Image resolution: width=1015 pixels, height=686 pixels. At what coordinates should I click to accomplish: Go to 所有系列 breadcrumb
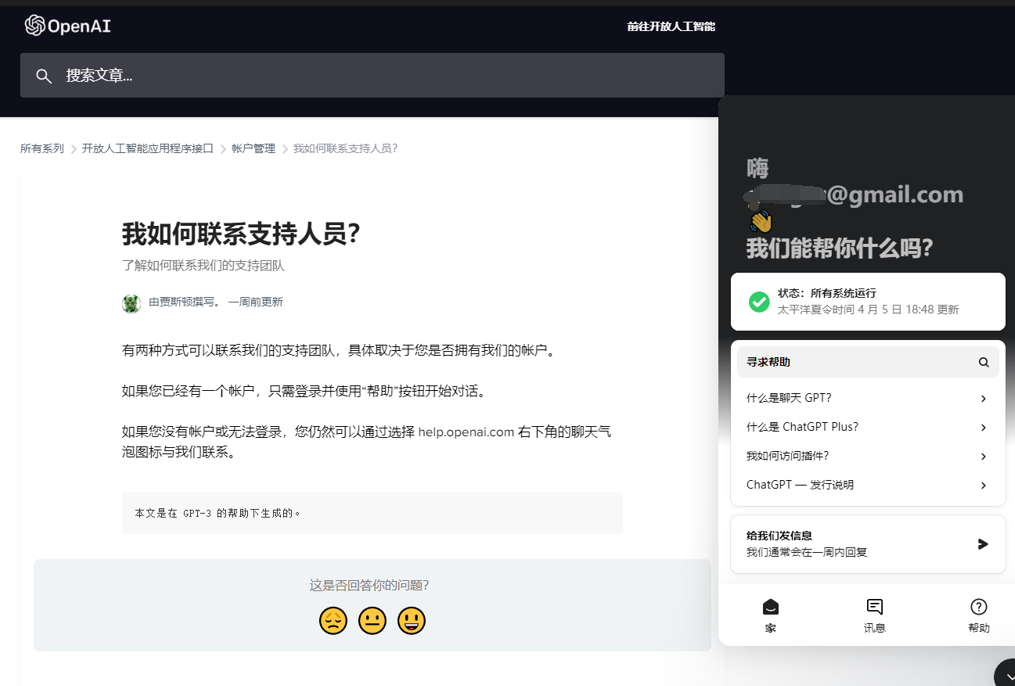click(x=42, y=149)
